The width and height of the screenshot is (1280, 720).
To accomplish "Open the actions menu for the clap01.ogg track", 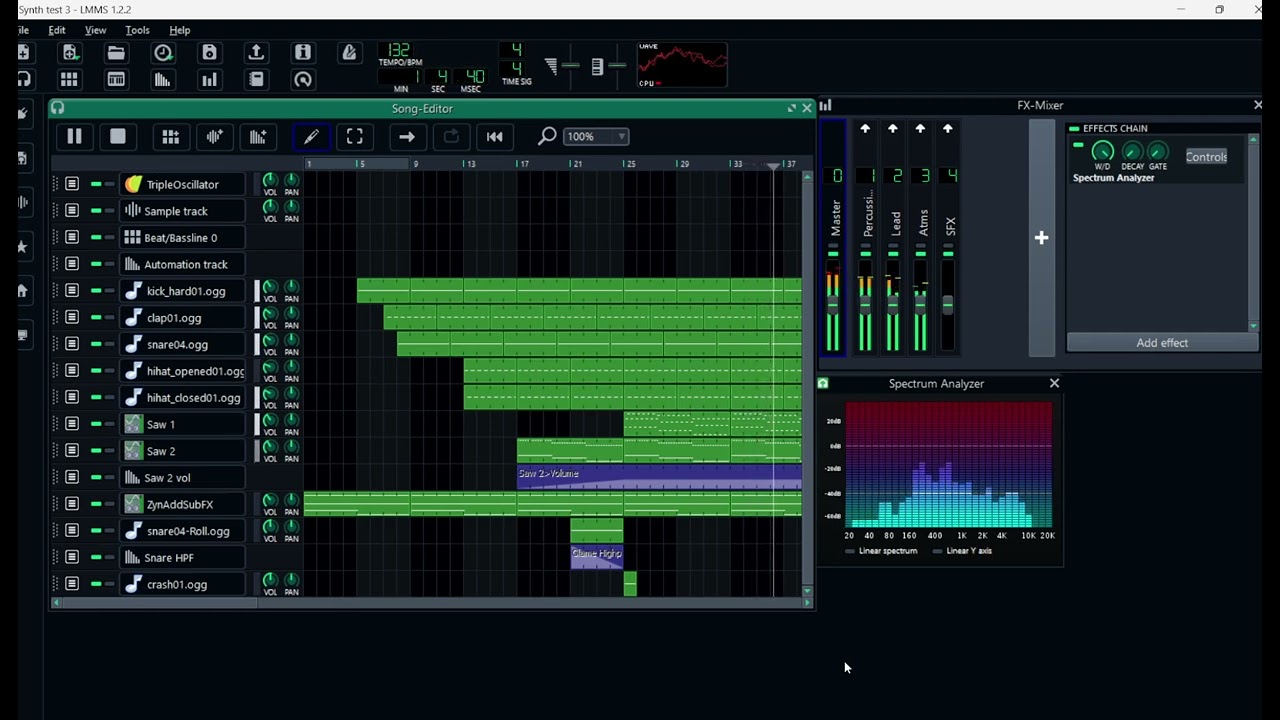I will coord(72,318).
